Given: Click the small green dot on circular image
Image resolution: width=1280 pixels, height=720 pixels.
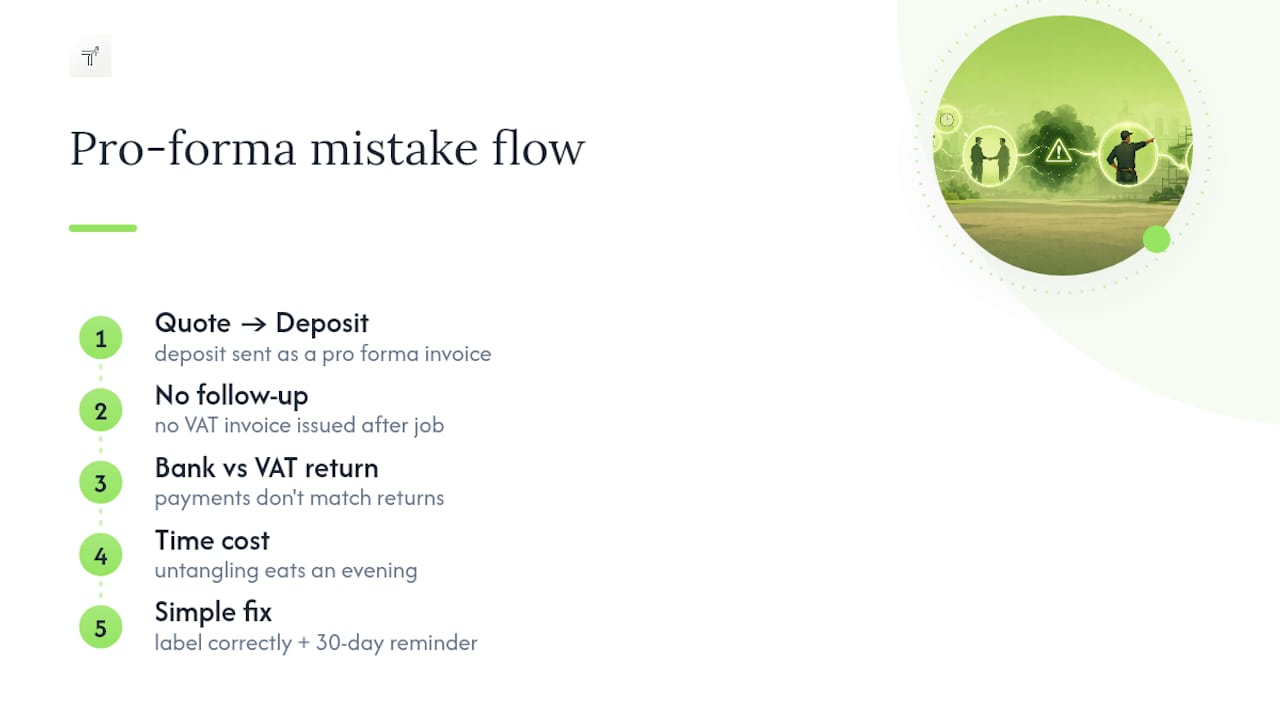Looking at the screenshot, I should pos(1156,239).
